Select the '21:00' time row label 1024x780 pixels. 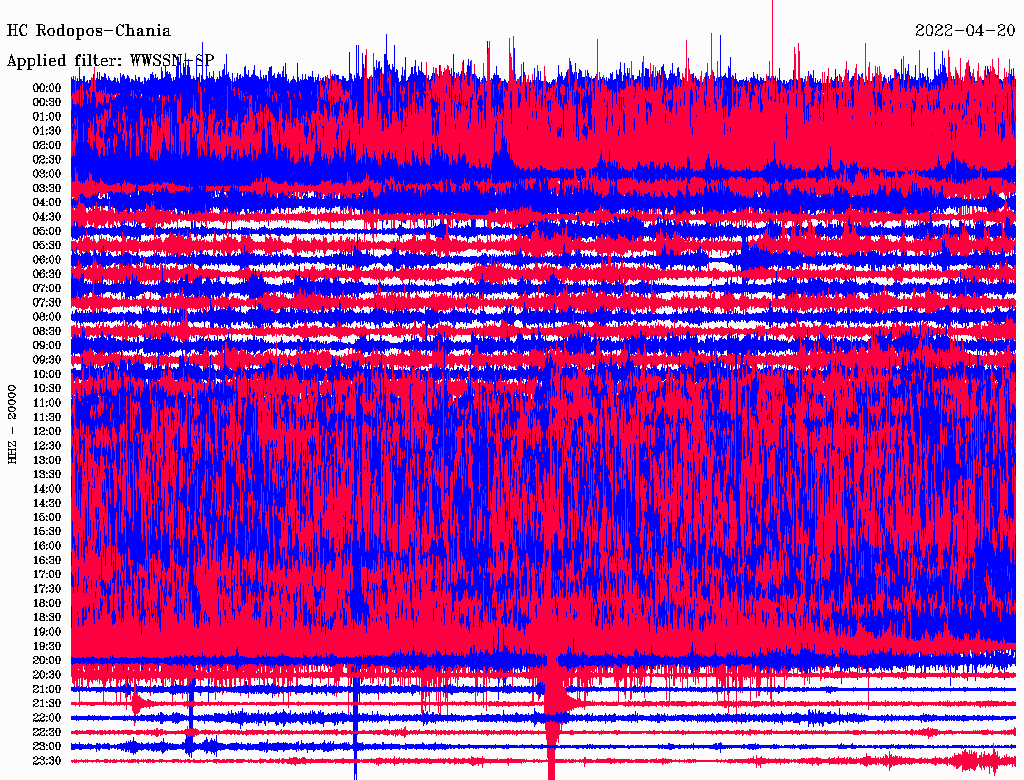(x=47, y=689)
